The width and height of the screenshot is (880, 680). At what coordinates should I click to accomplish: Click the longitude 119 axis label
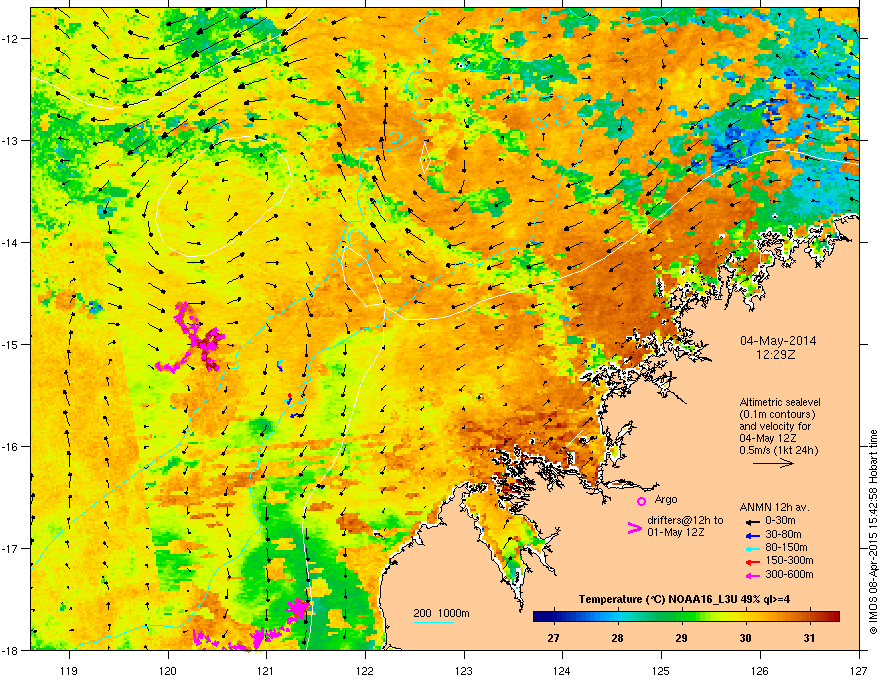[69, 670]
